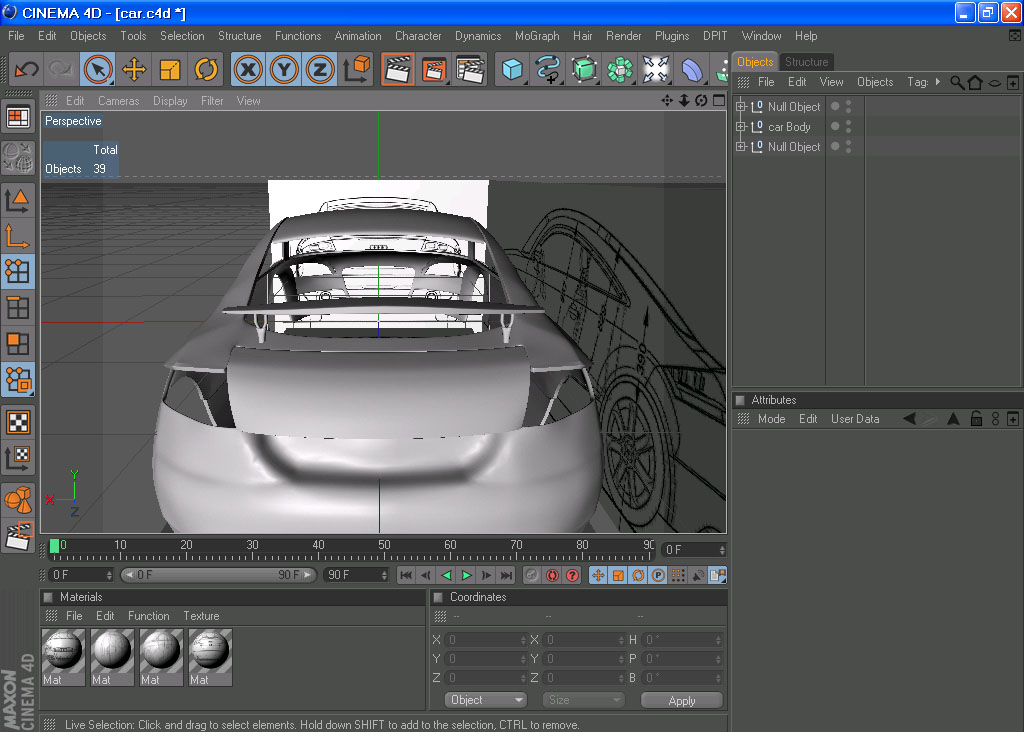Go to end of animation
Screen dimensions: 1024x732
point(507,575)
